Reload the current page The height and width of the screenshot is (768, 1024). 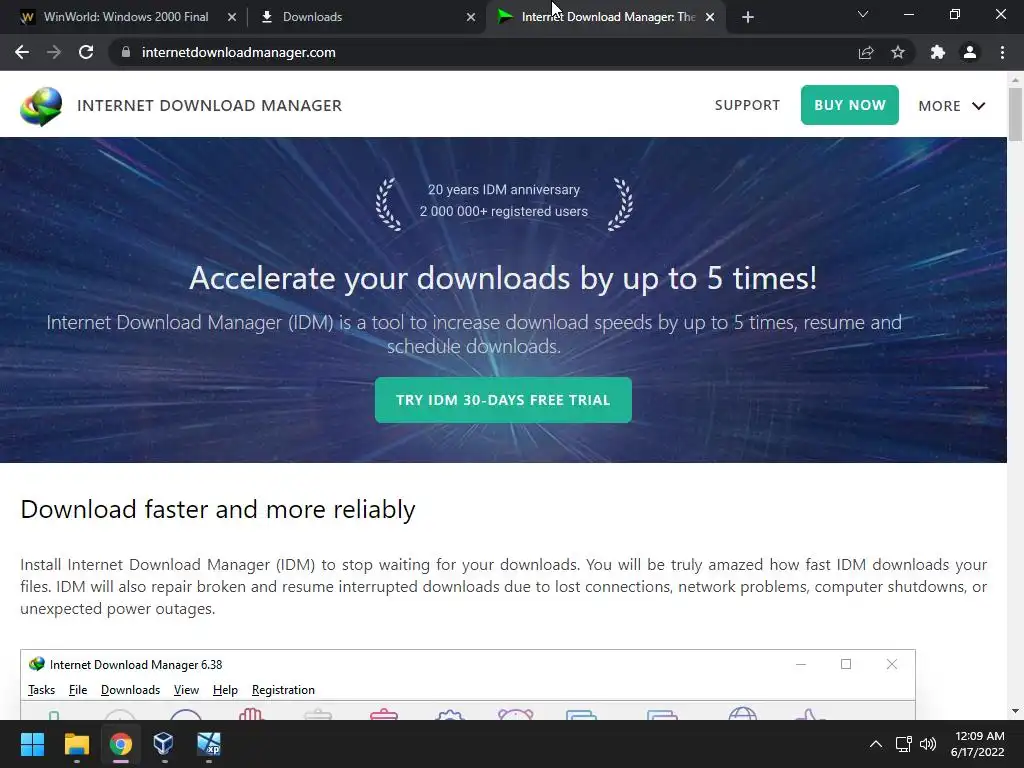tap(86, 52)
